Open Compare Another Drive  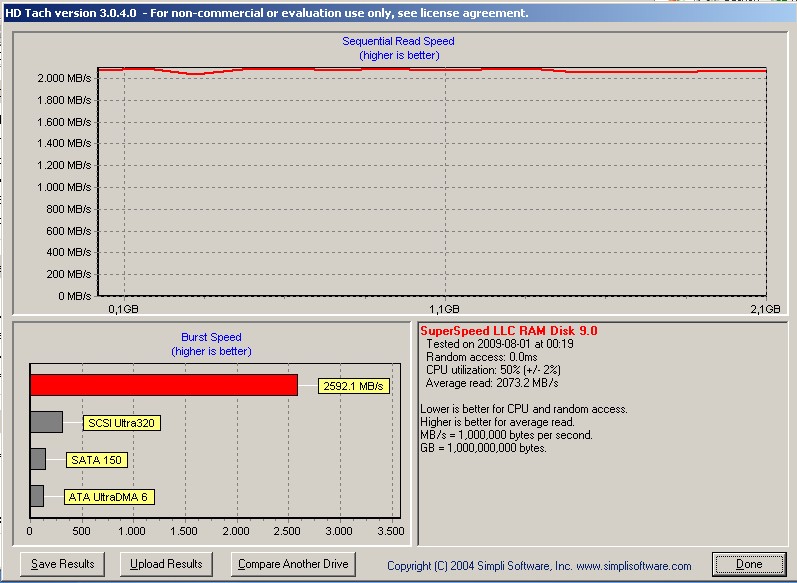(x=293, y=564)
